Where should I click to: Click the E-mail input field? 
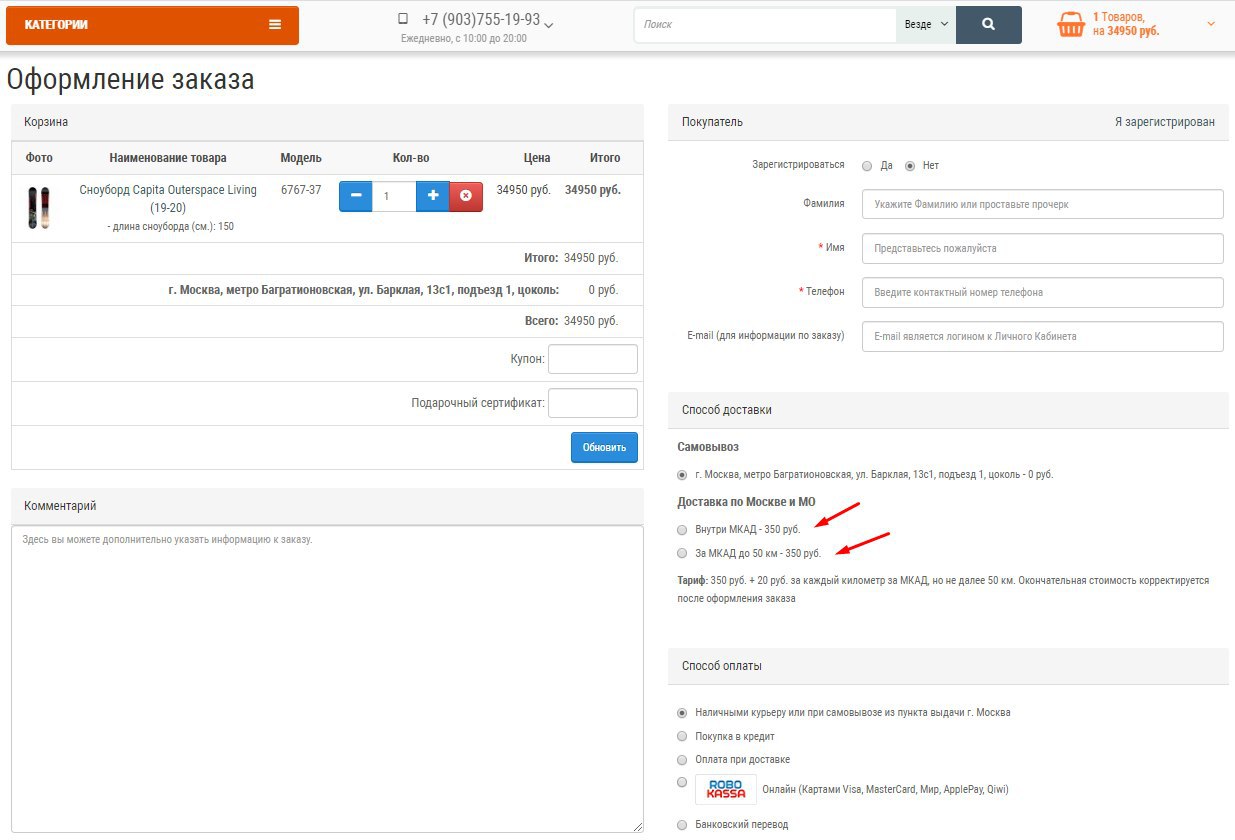1044,336
